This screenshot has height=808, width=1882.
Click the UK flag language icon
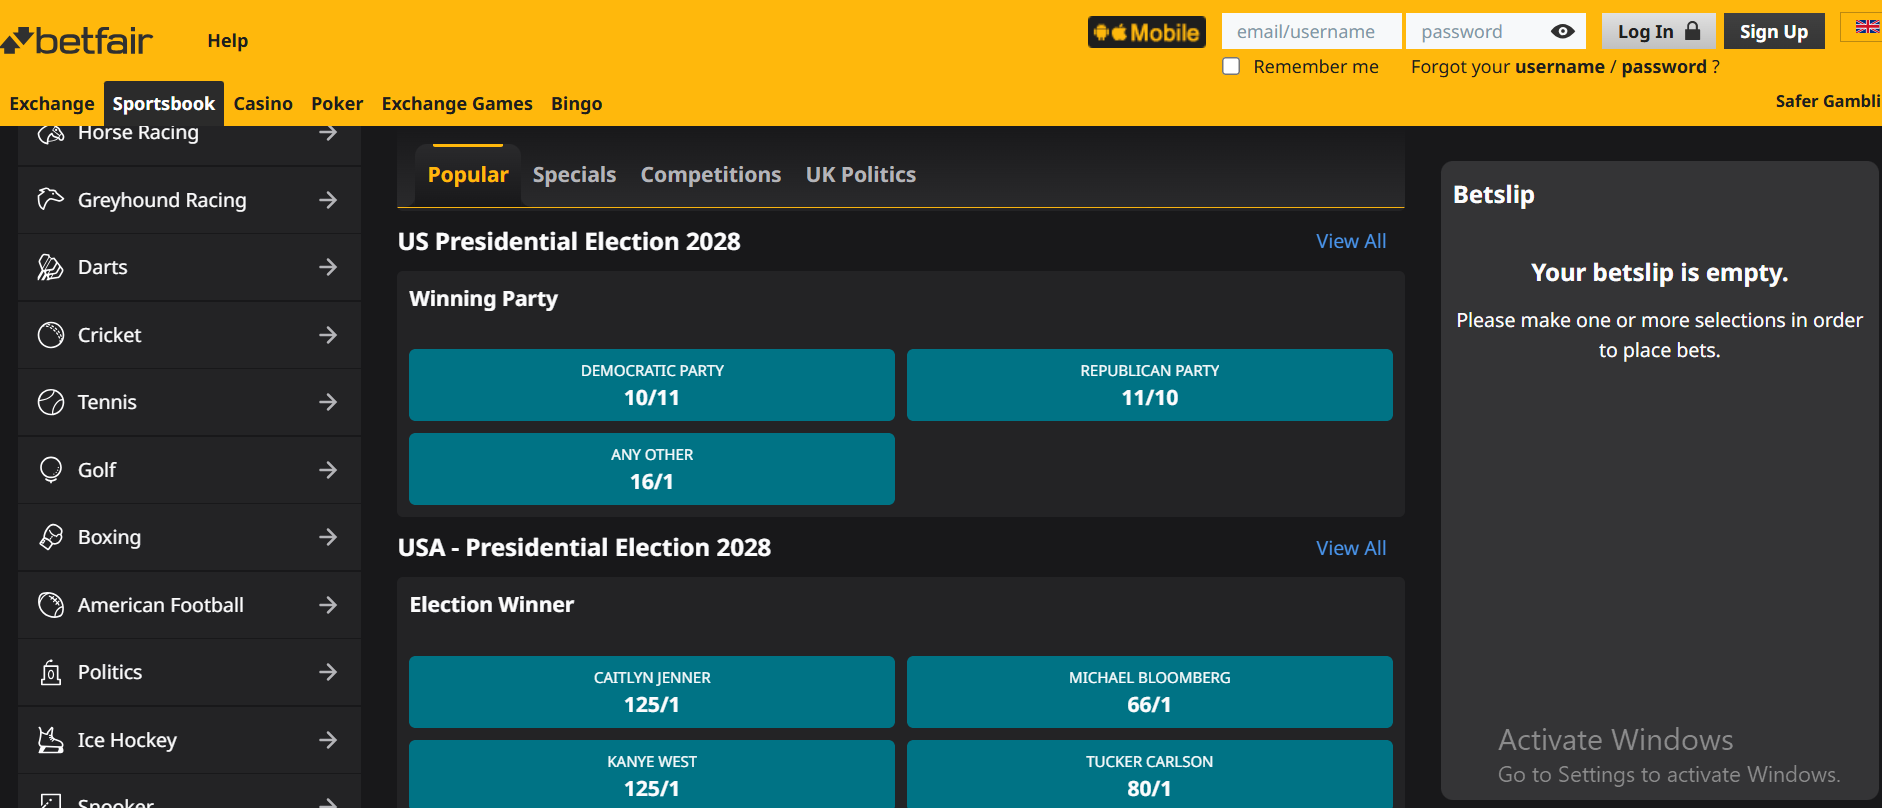tap(1867, 27)
